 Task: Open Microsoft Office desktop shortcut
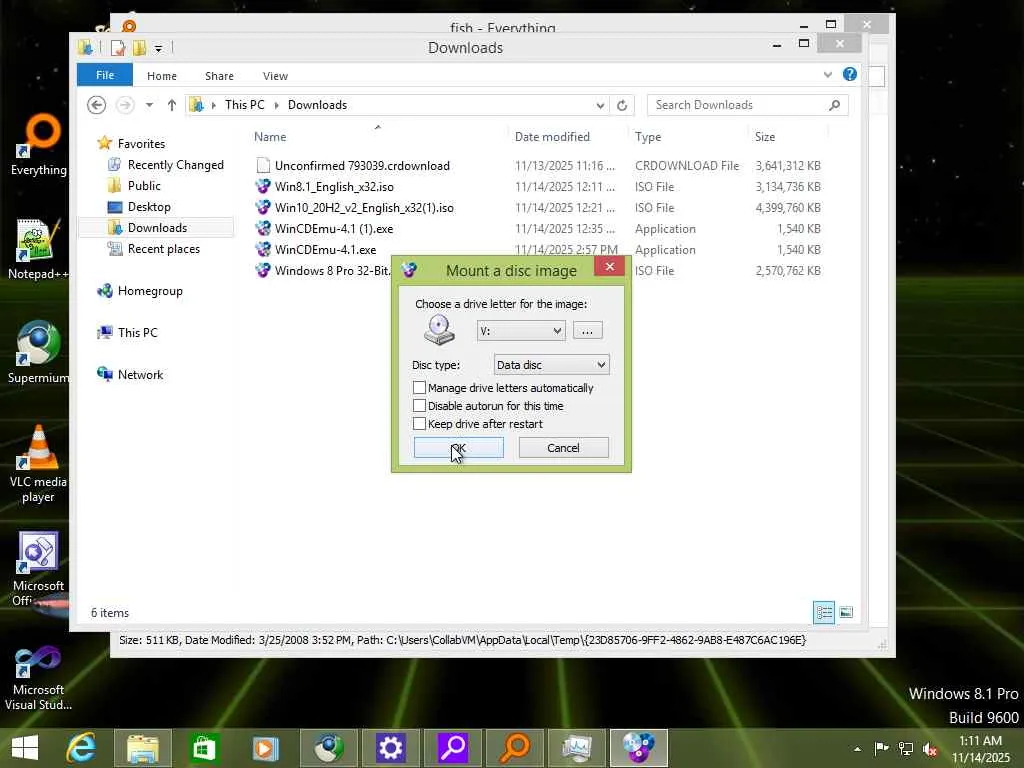[38, 568]
